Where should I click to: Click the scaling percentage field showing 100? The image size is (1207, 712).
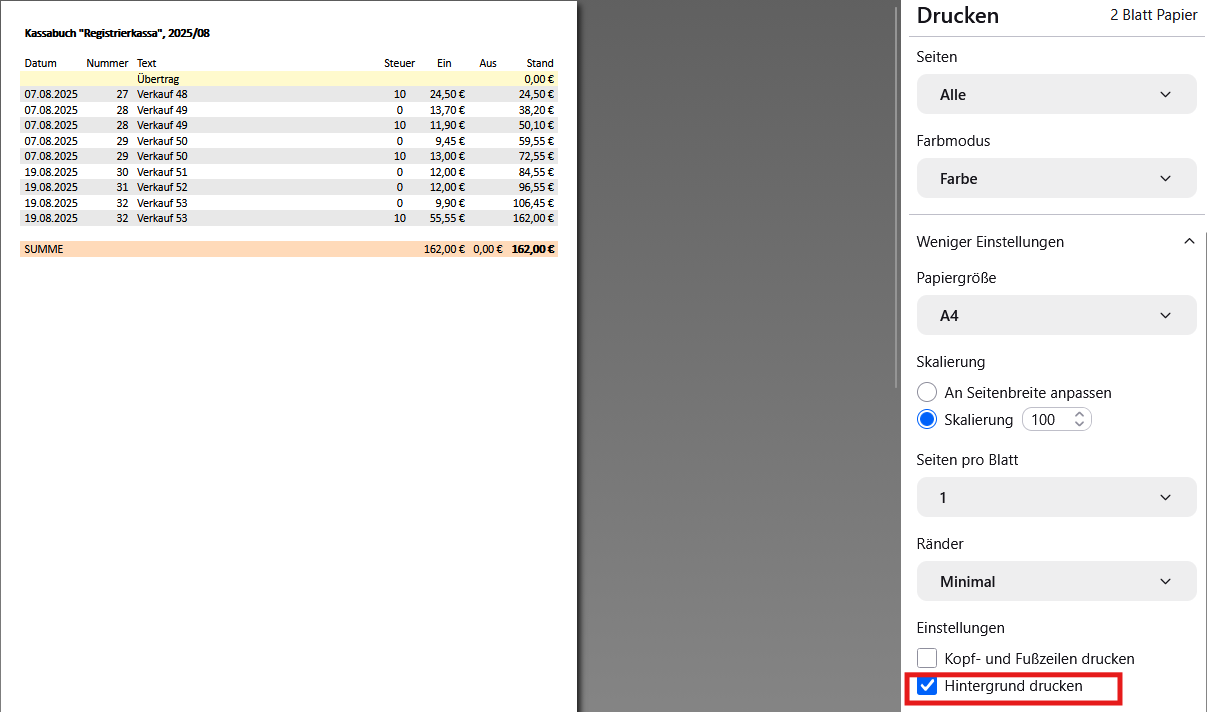(x=1045, y=420)
